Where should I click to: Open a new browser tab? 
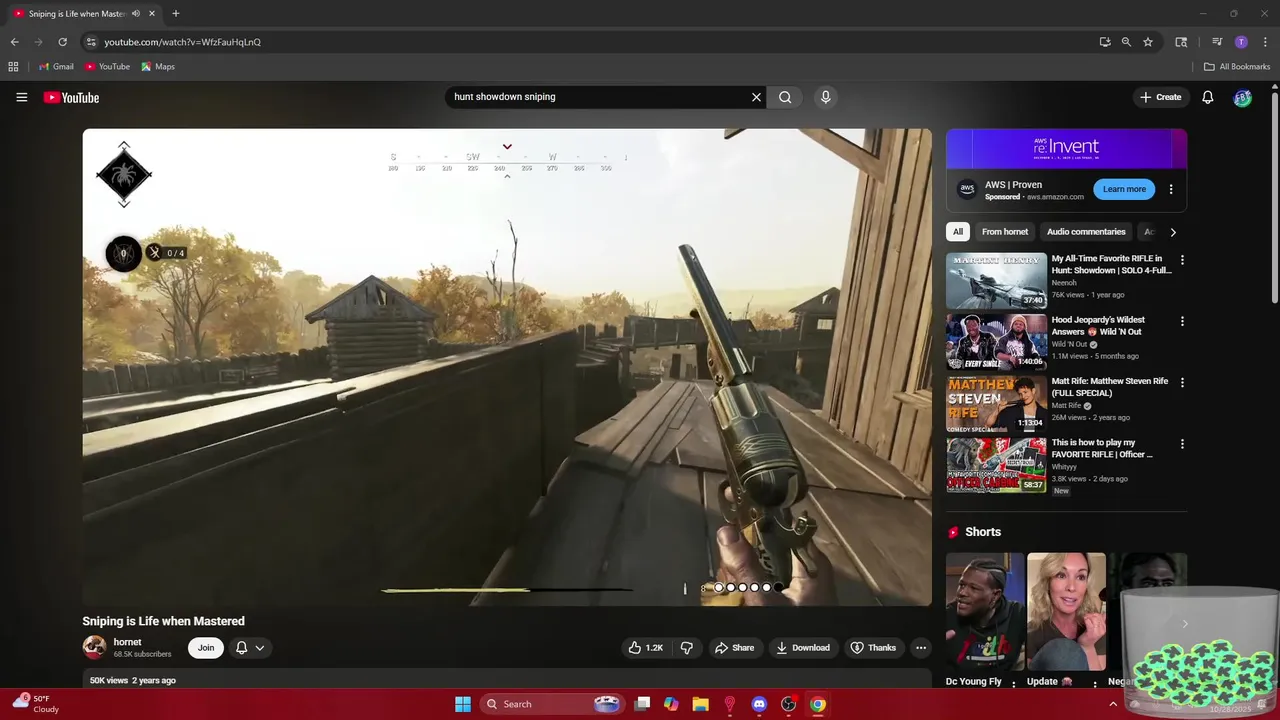[x=175, y=14]
